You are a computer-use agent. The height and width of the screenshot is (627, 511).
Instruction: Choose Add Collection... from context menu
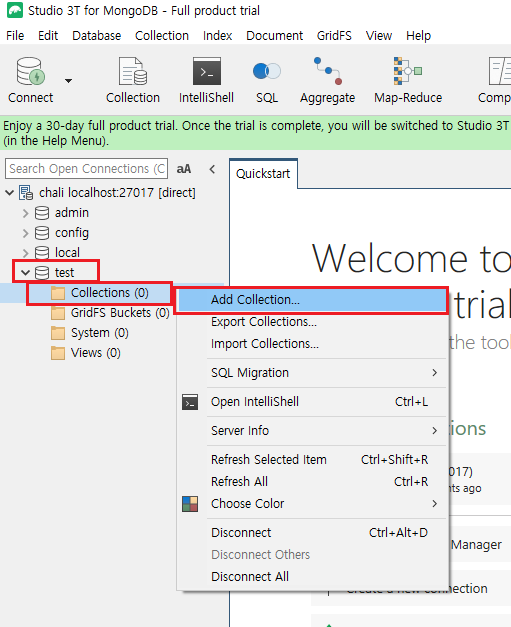point(312,300)
